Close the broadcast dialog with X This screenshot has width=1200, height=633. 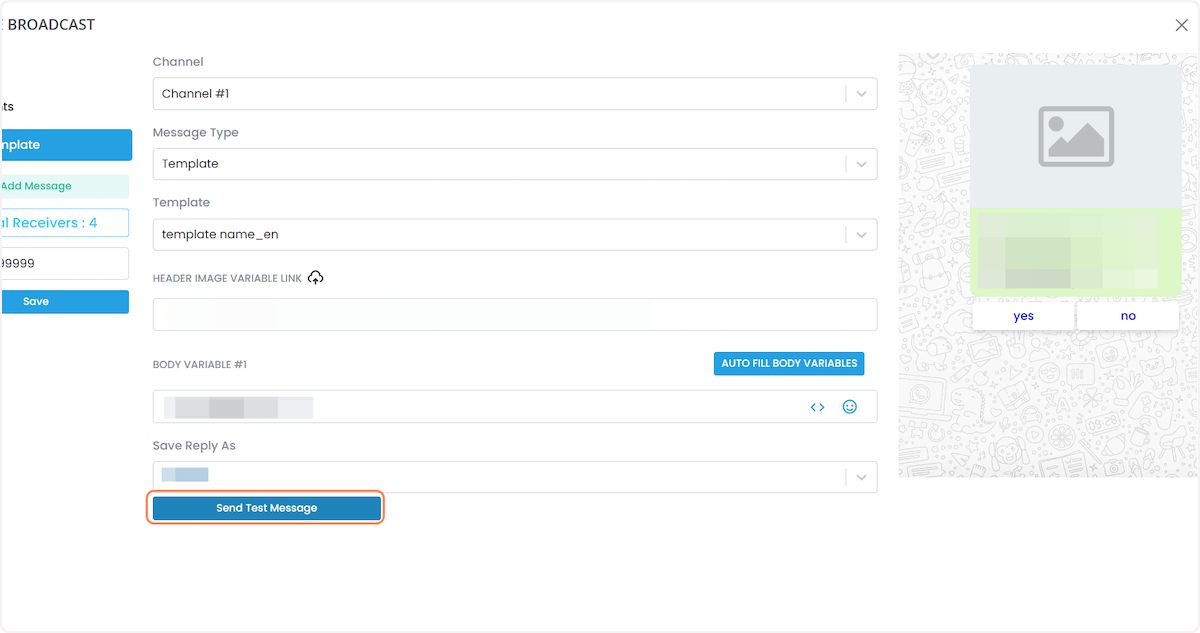point(1181,25)
